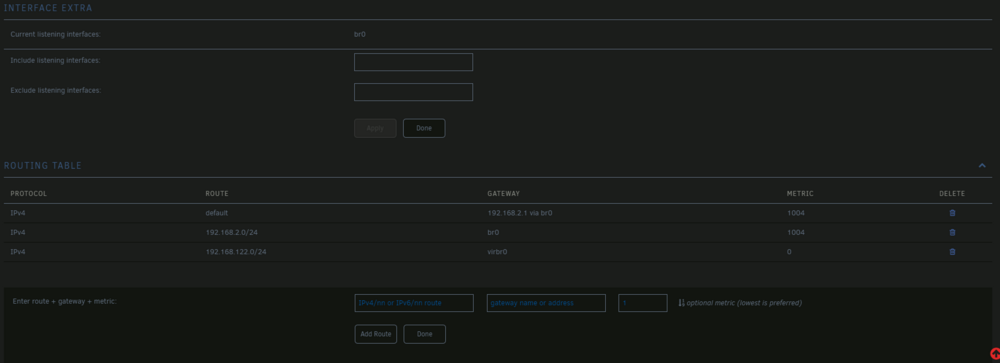Select the 'default' route cell
The height and width of the screenshot is (363, 1000).
pyautogui.click(x=217, y=213)
